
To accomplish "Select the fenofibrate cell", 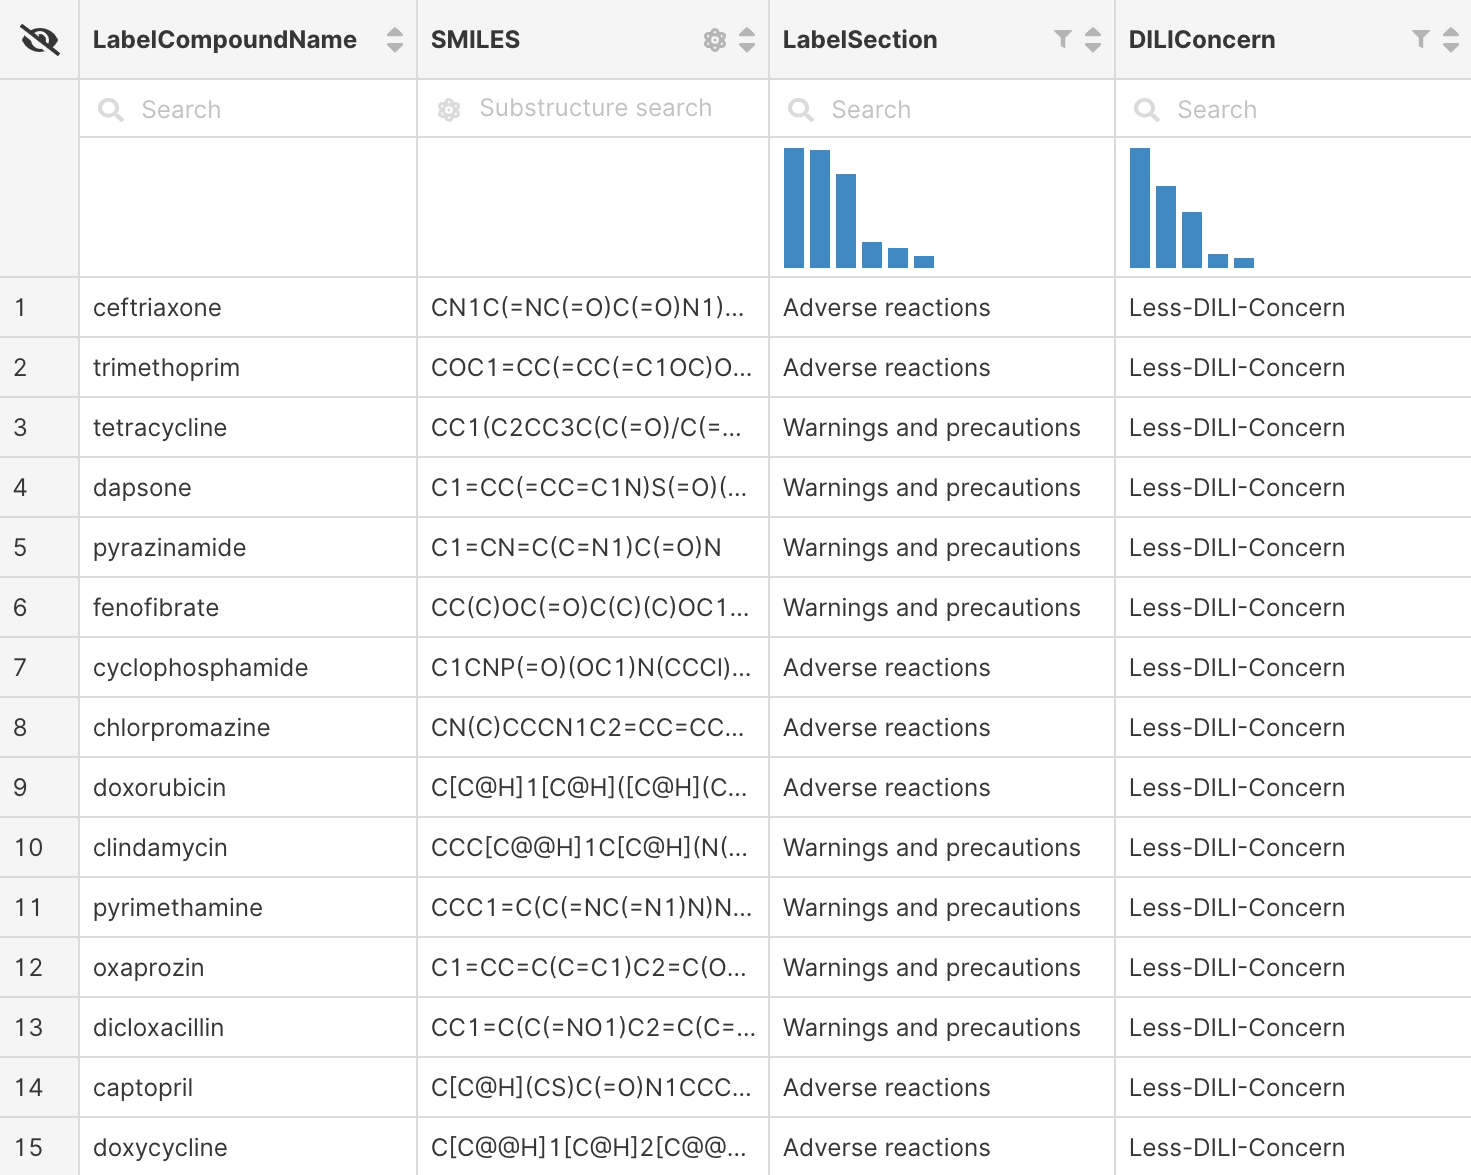I will click(x=248, y=607).
